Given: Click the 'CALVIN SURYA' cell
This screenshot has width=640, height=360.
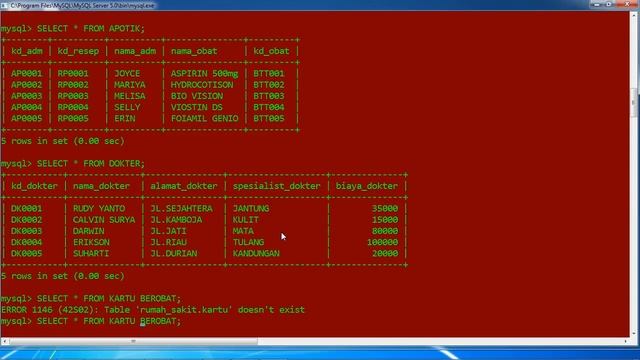Looking at the screenshot, I should click(x=104, y=220).
